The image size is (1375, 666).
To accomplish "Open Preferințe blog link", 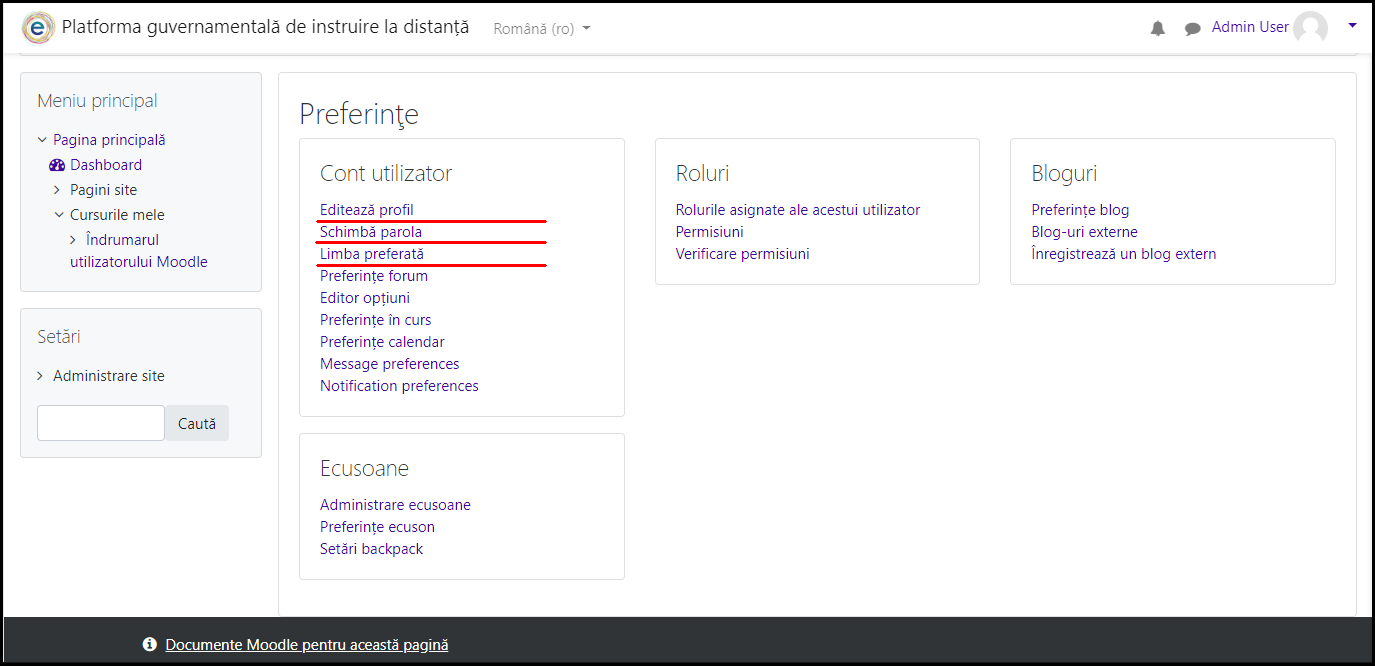I will 1080,210.
